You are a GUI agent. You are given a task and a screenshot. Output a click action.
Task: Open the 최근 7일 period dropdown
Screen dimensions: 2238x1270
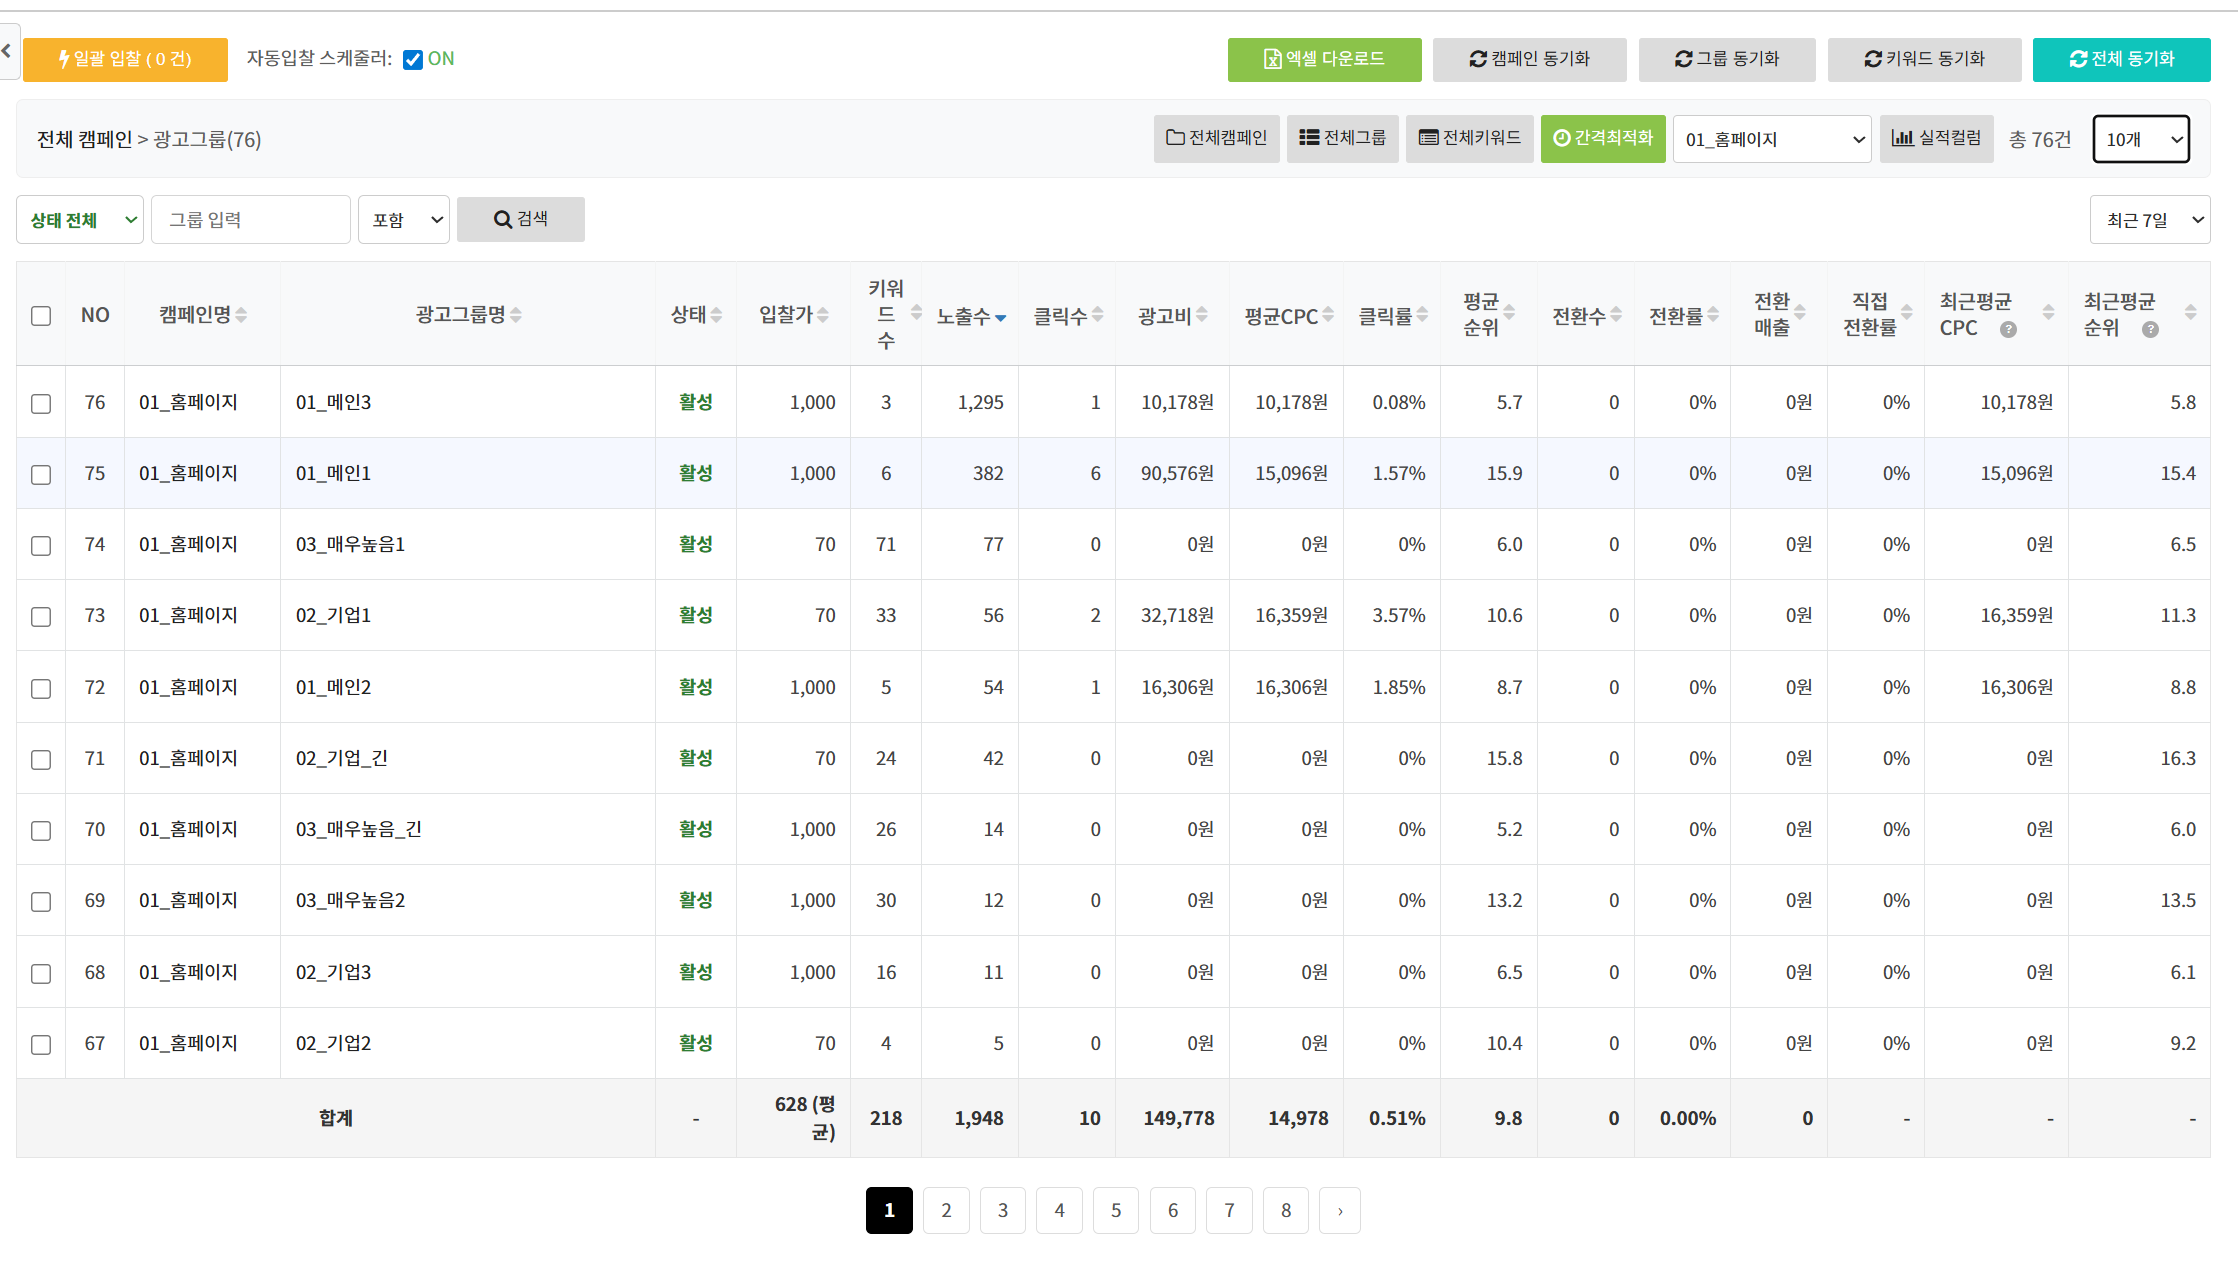2149,220
